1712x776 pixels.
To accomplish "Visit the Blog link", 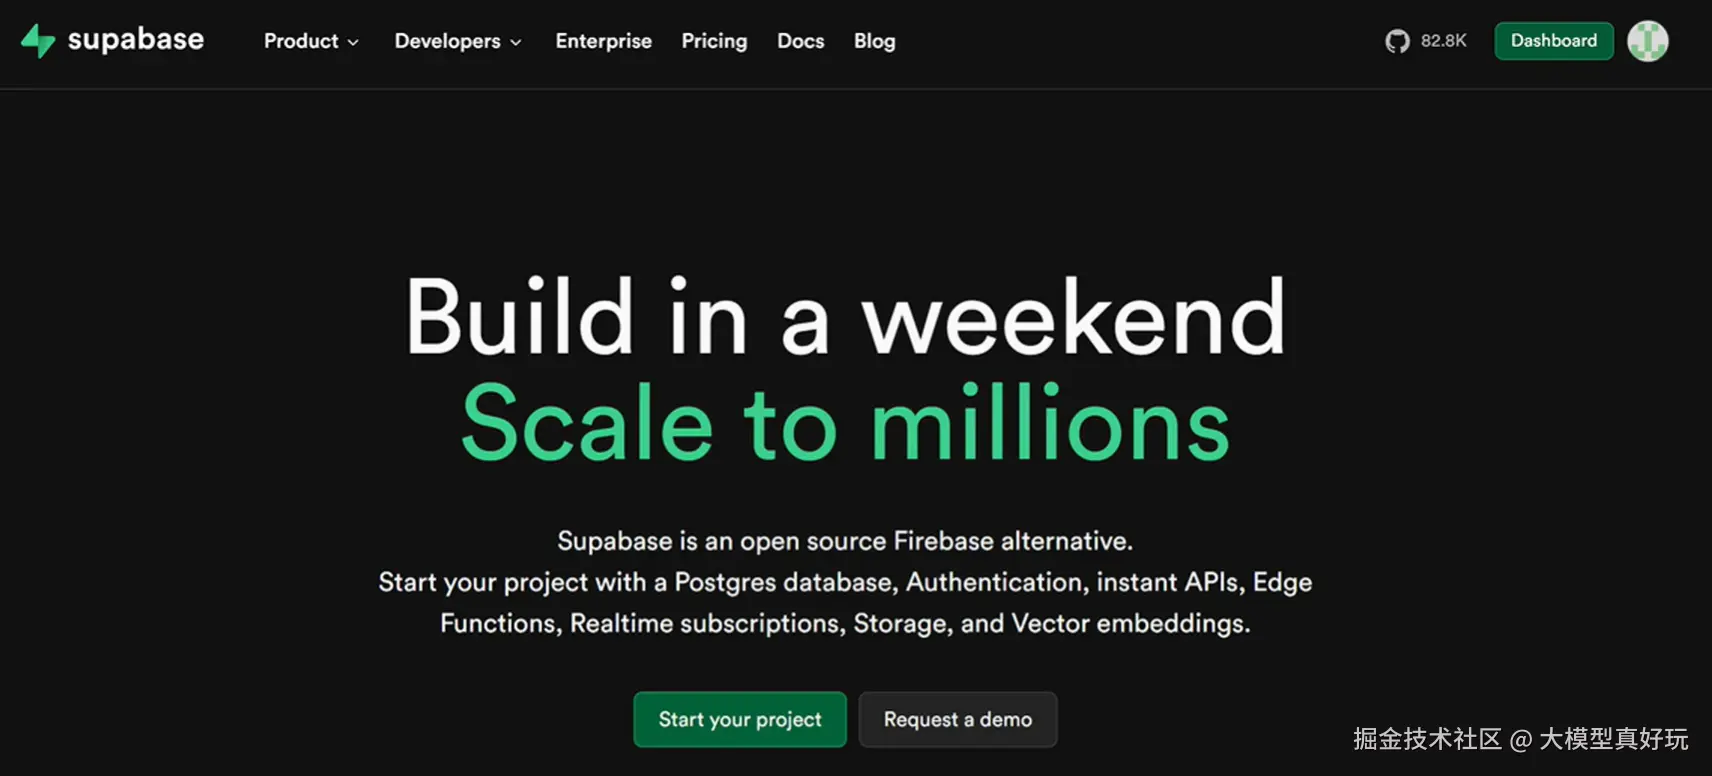I will (x=874, y=41).
